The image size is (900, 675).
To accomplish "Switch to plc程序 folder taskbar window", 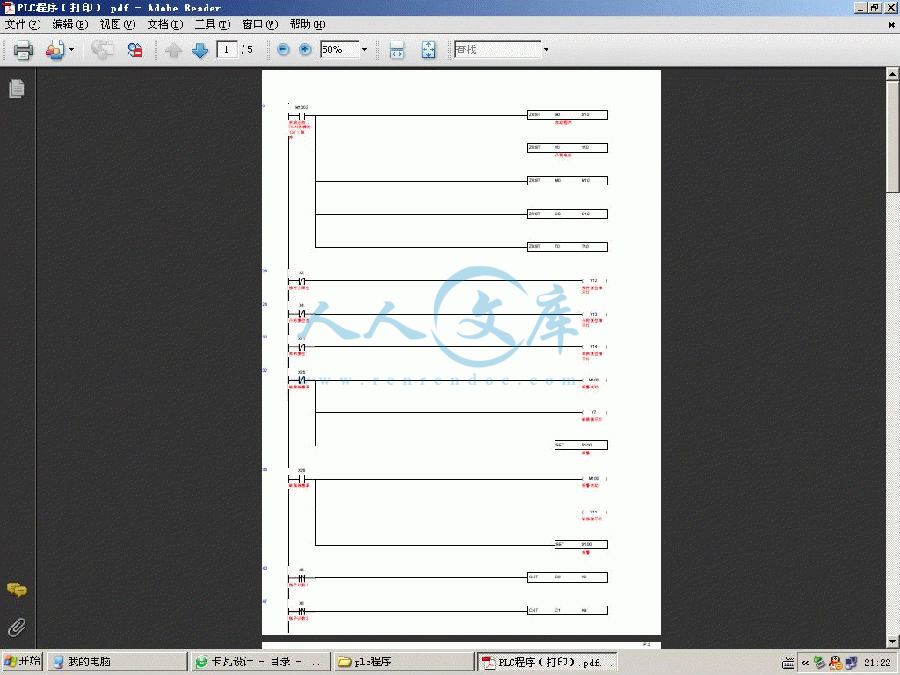I will 404,662.
